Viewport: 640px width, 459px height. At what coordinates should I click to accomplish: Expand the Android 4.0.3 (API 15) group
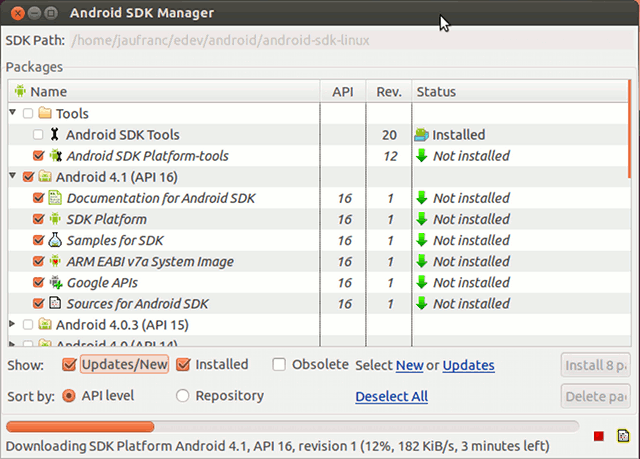(12, 324)
